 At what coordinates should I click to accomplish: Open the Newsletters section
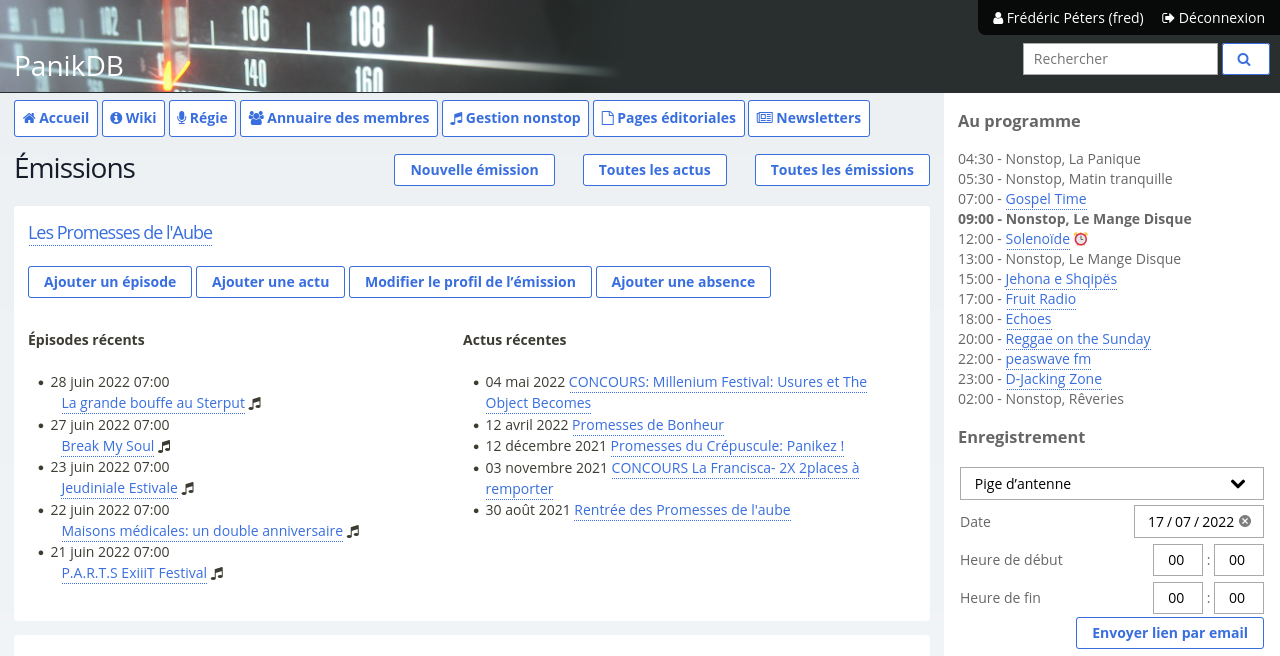809,118
